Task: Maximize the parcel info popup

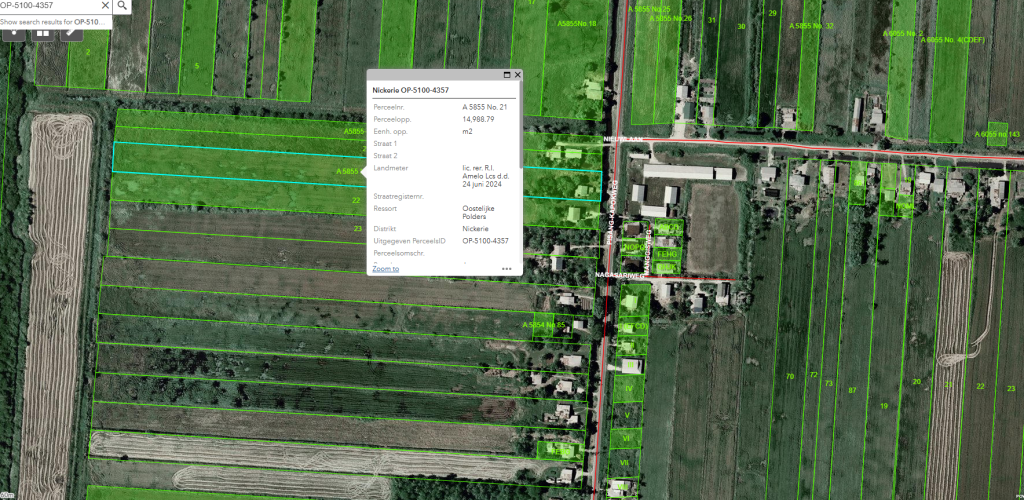Action: (x=506, y=75)
